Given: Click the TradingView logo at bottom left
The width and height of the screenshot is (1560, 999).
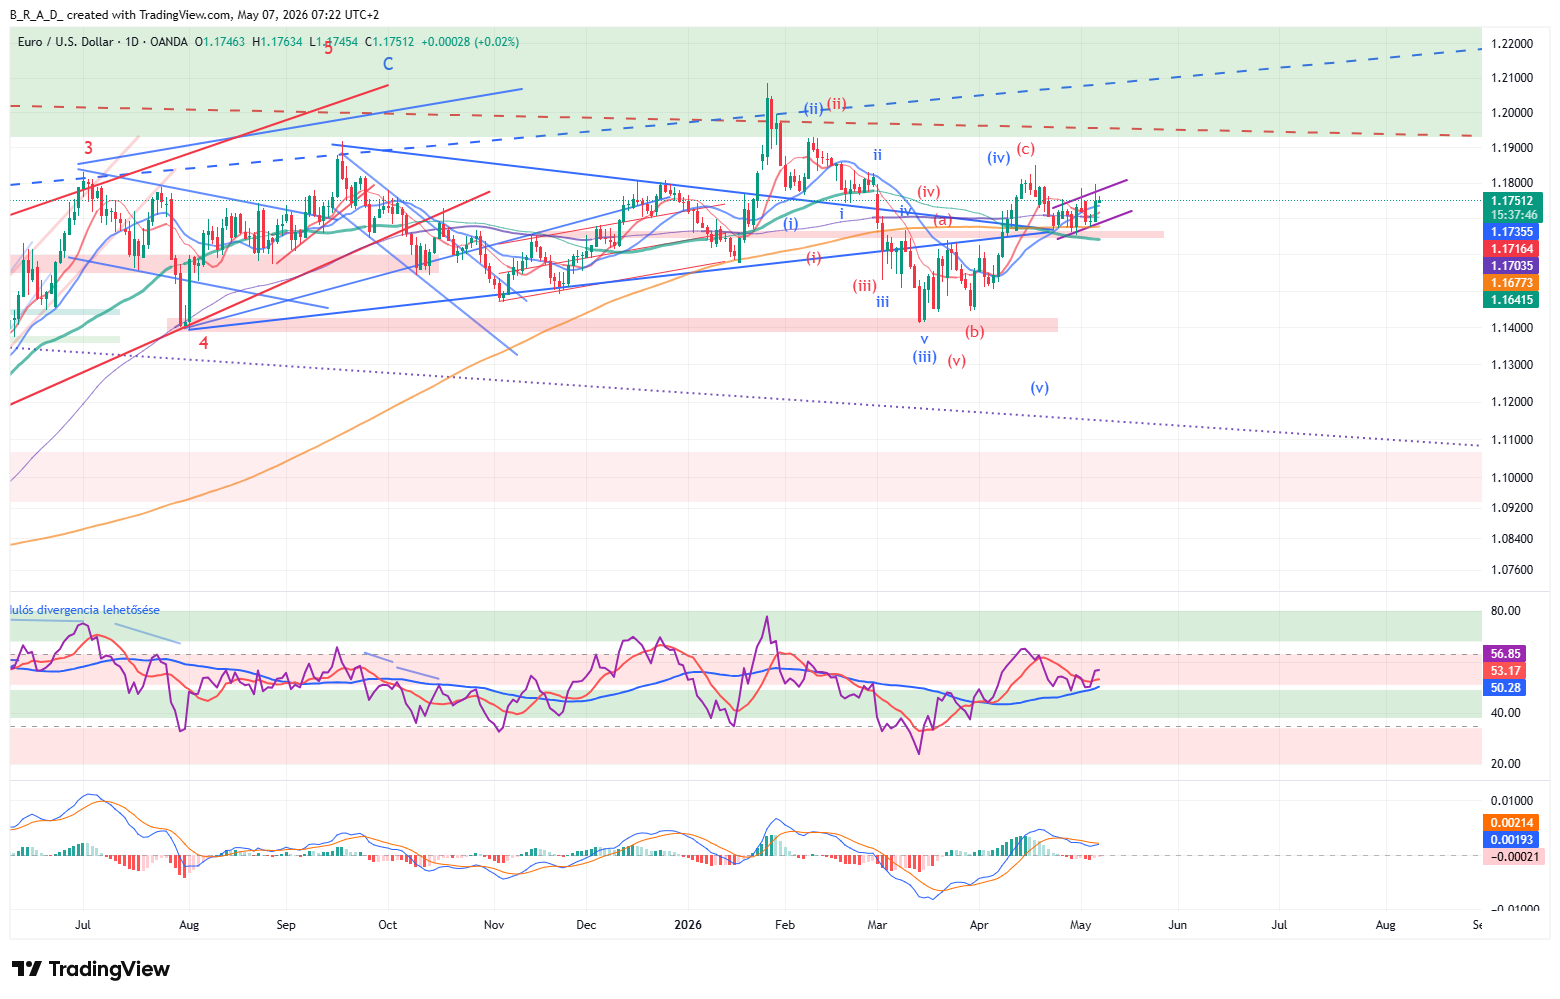Looking at the screenshot, I should (90, 969).
